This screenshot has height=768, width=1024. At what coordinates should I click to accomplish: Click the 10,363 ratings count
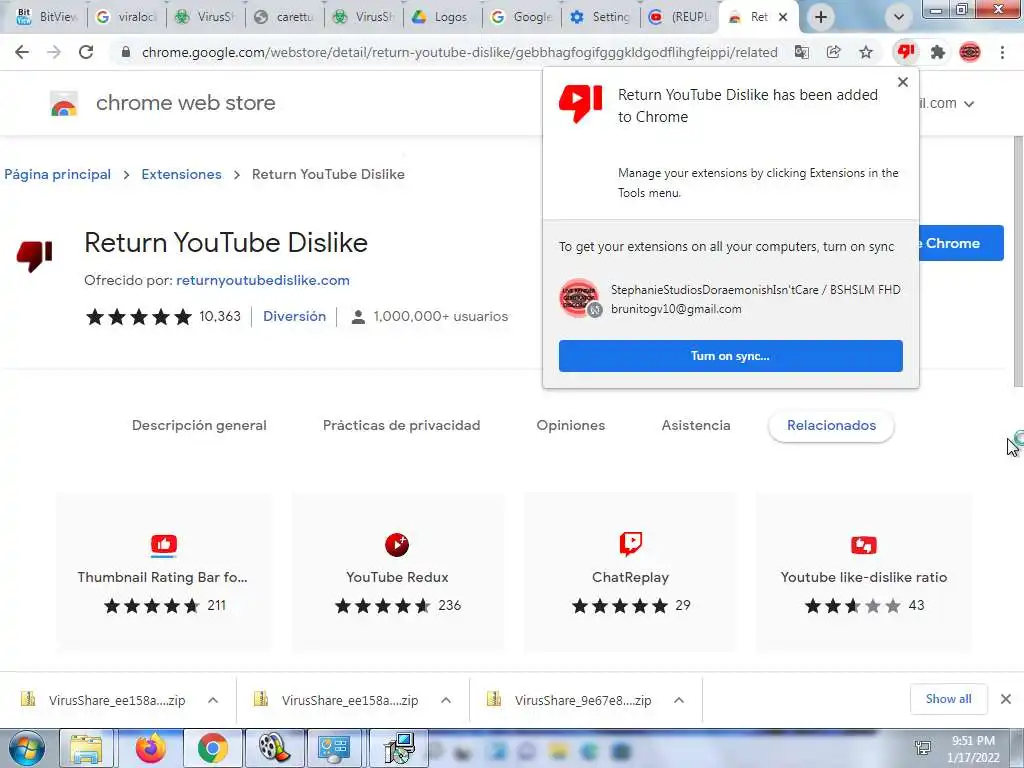[220, 316]
